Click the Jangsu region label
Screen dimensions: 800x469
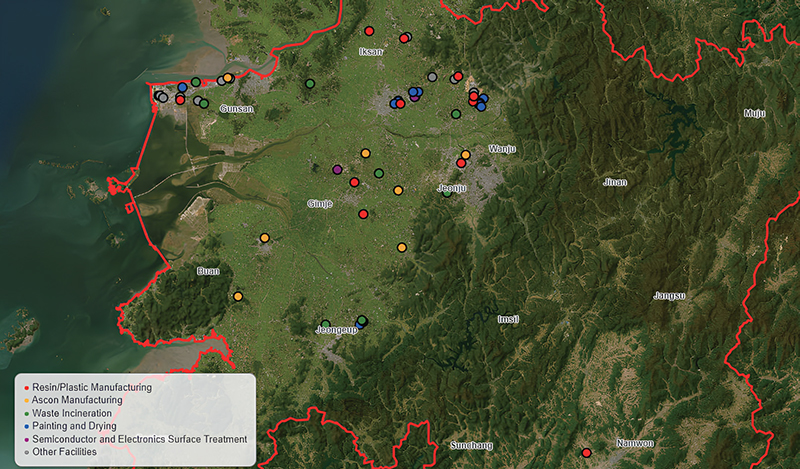pyautogui.click(x=669, y=296)
